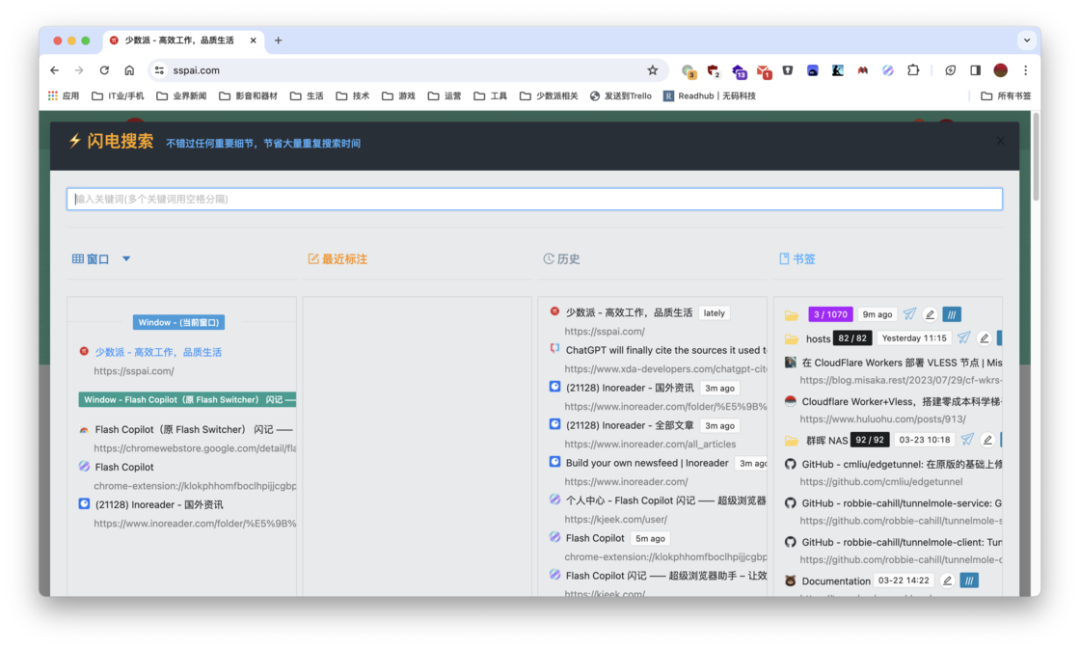The height and width of the screenshot is (648, 1080).
Task: Open the Readhub | 无码科技 bookmark
Action: click(x=709, y=96)
